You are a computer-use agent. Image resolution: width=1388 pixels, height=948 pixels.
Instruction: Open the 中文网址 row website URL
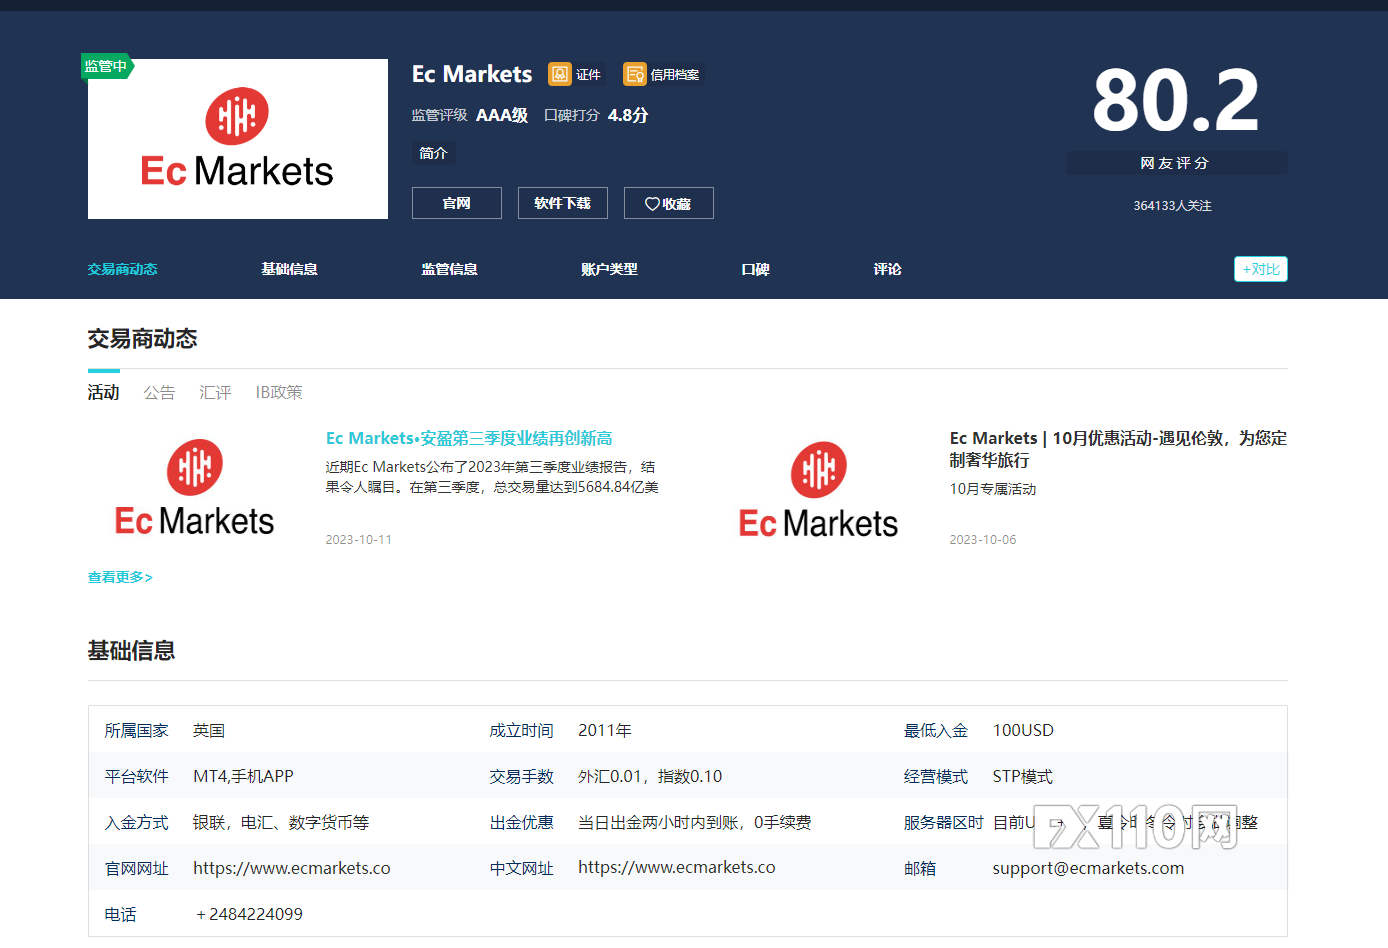pos(677,867)
